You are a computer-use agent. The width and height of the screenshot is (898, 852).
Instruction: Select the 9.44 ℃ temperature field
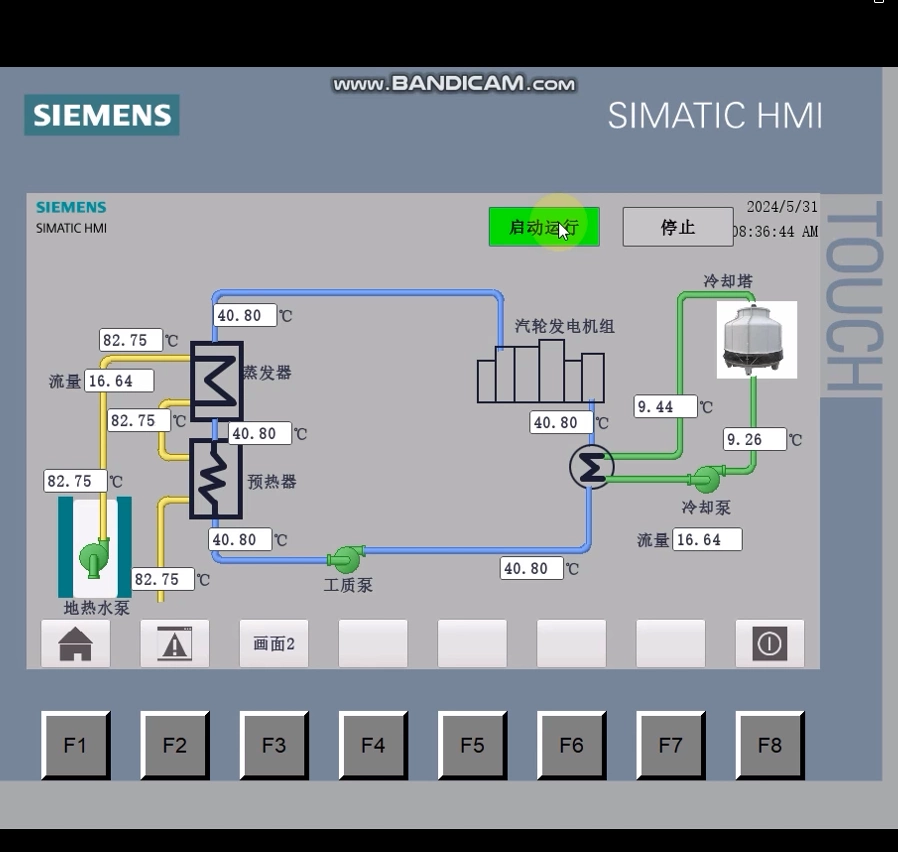(665, 407)
